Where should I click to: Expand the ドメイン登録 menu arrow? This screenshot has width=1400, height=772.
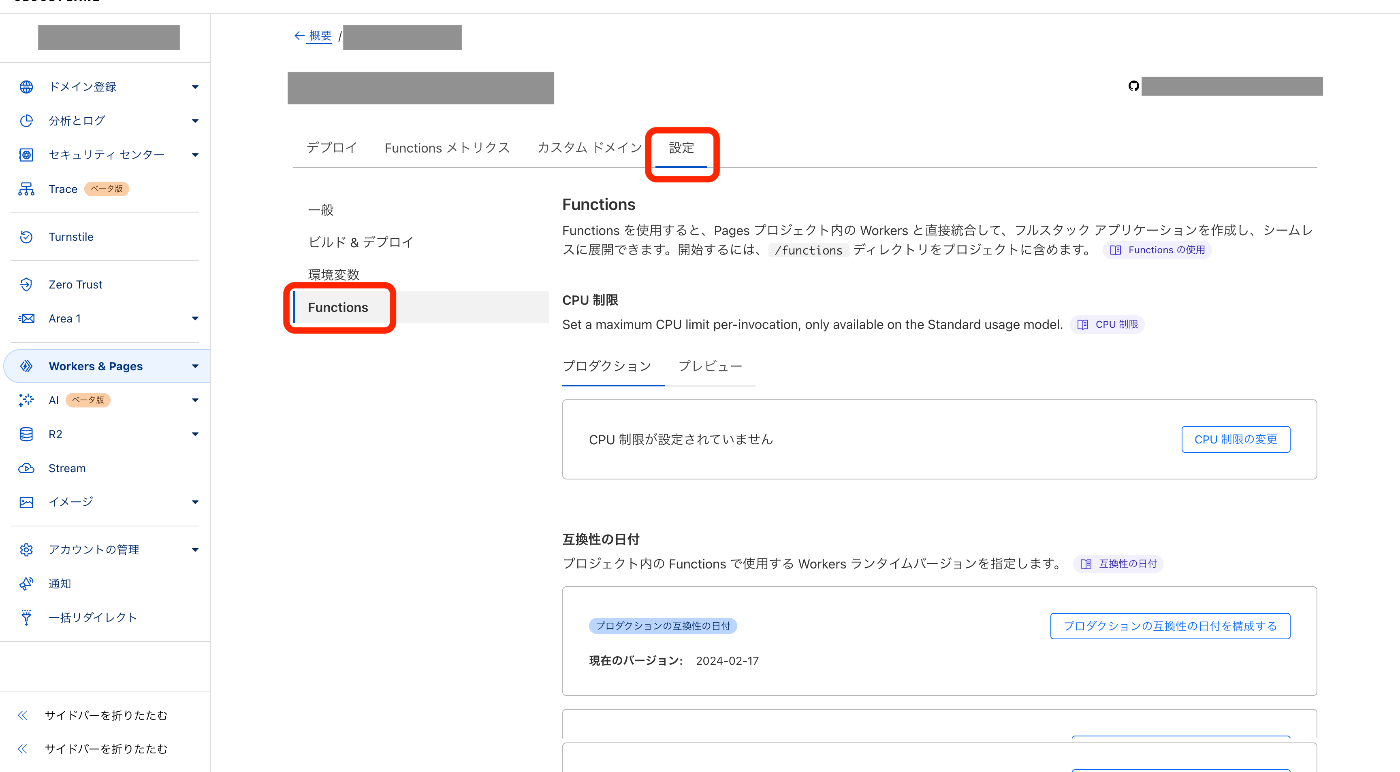click(195, 87)
